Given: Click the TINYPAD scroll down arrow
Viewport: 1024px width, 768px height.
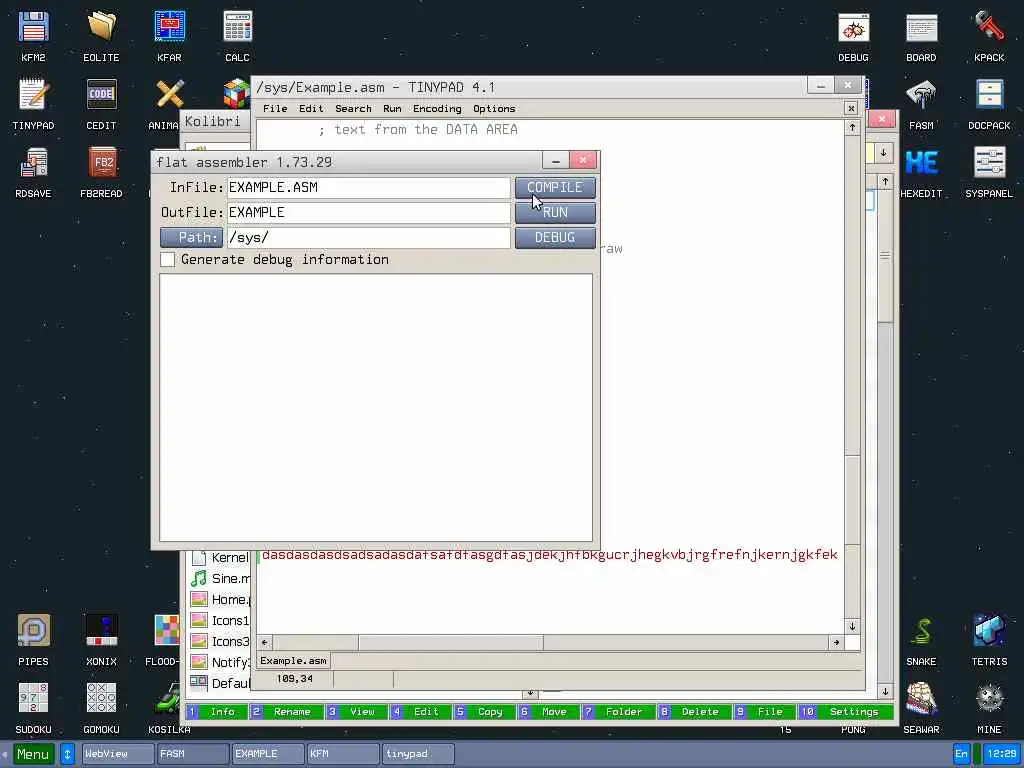Looking at the screenshot, I should [852, 626].
